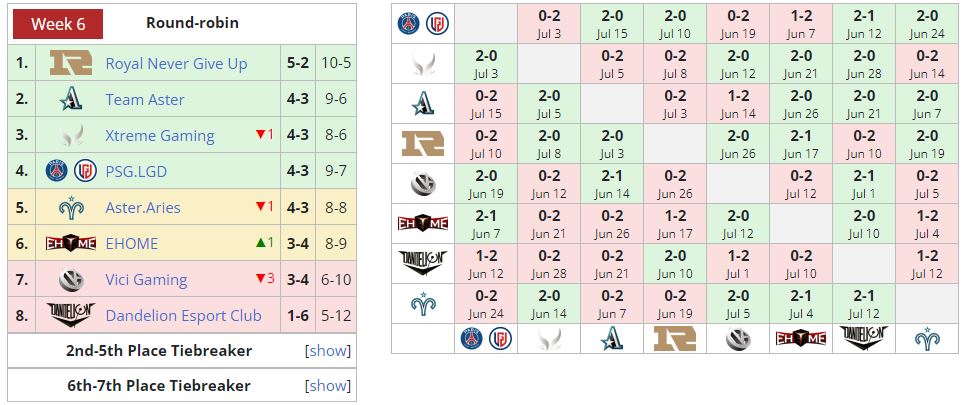The image size is (964, 405).
Task: Click the Xtreme Gaming logo in standings
Action: pos(71,136)
